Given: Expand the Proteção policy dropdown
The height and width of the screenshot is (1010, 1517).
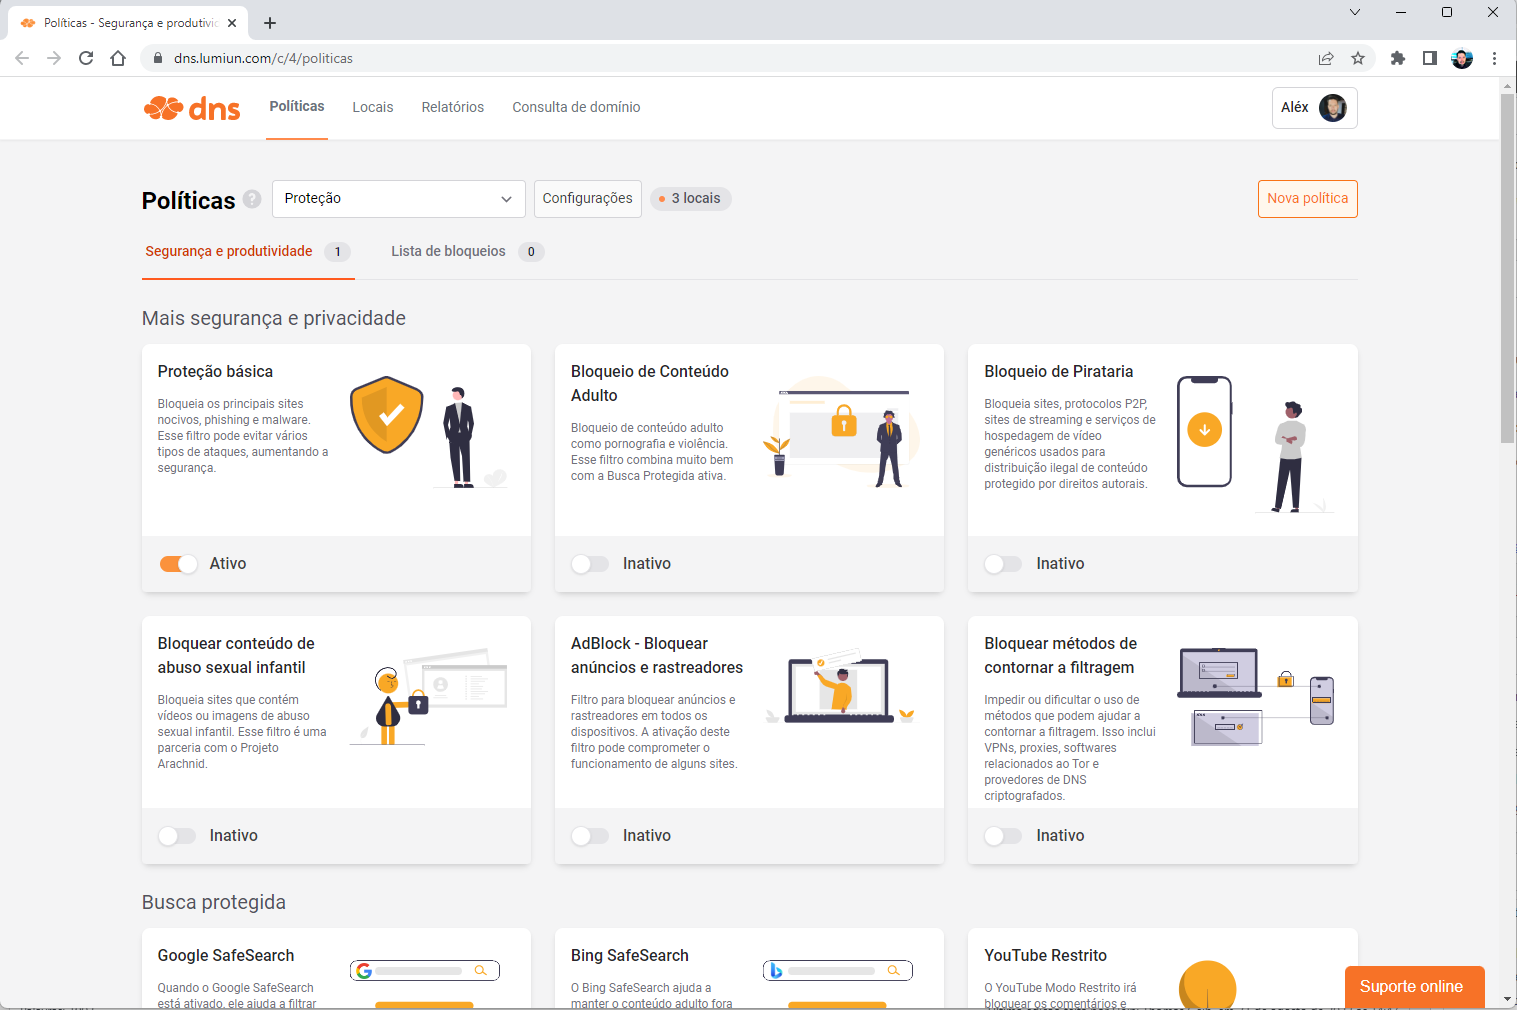Looking at the screenshot, I should tap(398, 199).
